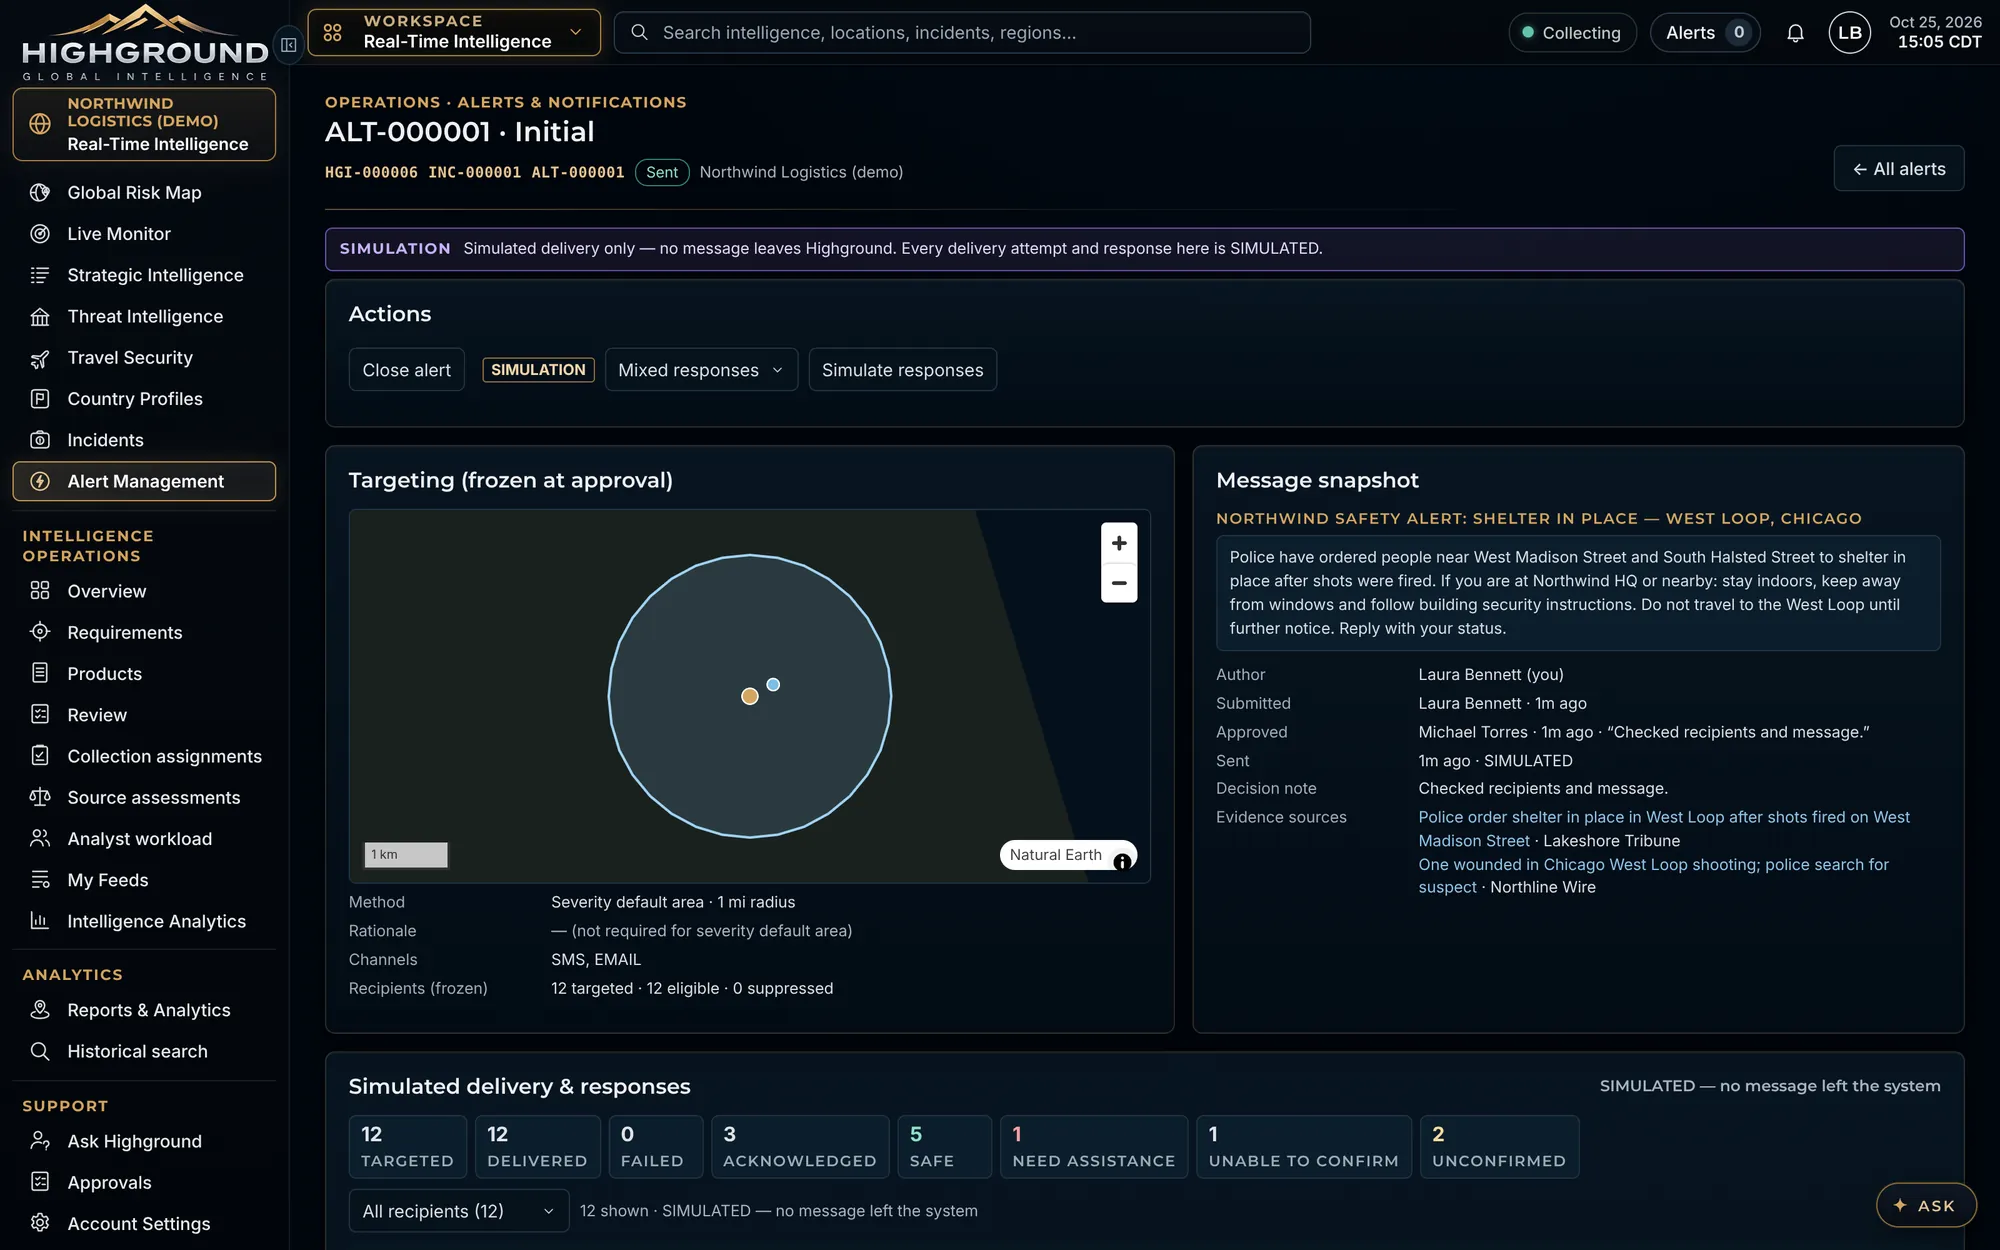Open the Mixed responses dropdown

[701, 370]
